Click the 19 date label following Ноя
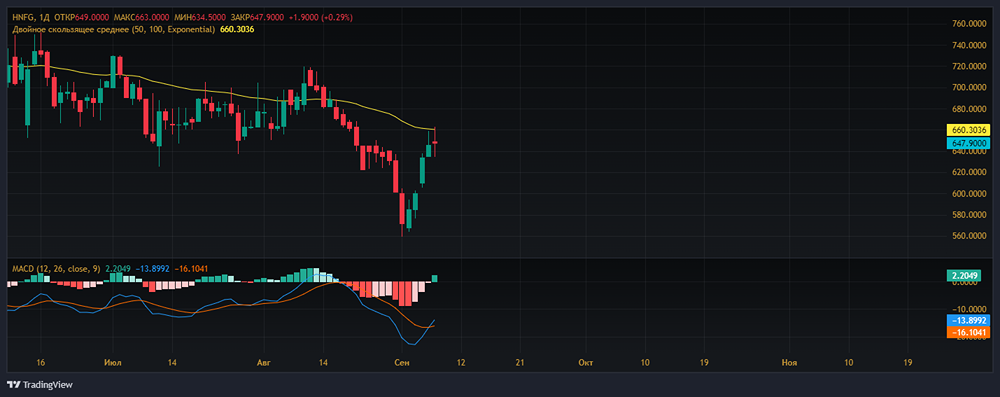The image size is (1000, 397). 908,362
